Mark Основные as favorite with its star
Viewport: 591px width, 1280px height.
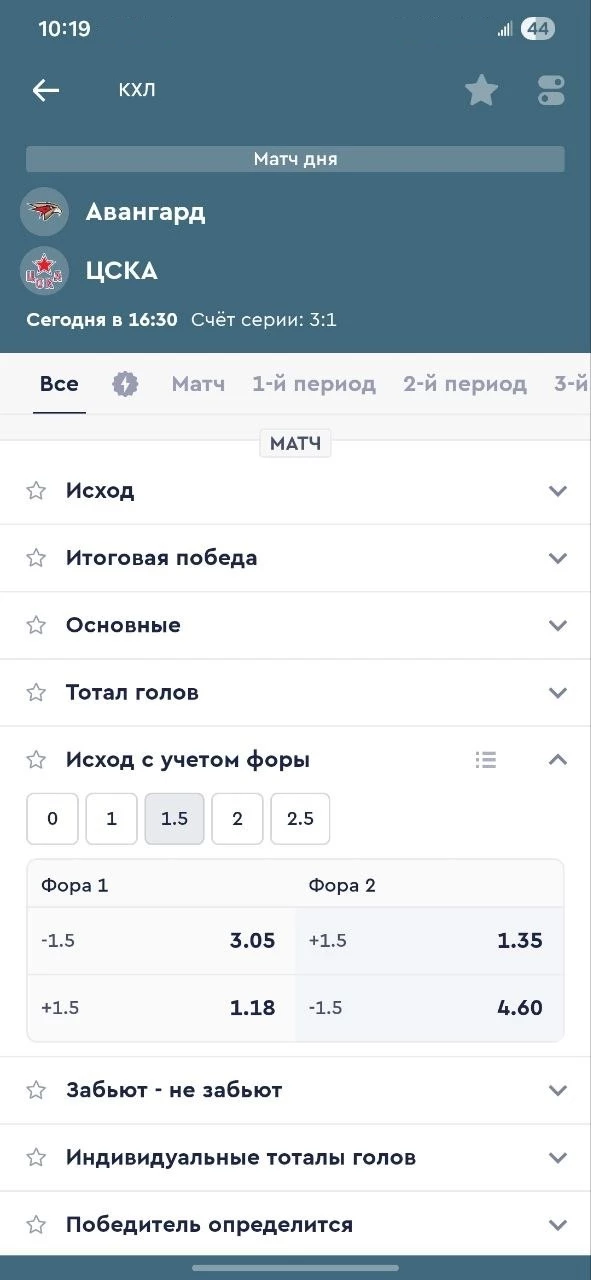click(x=36, y=625)
